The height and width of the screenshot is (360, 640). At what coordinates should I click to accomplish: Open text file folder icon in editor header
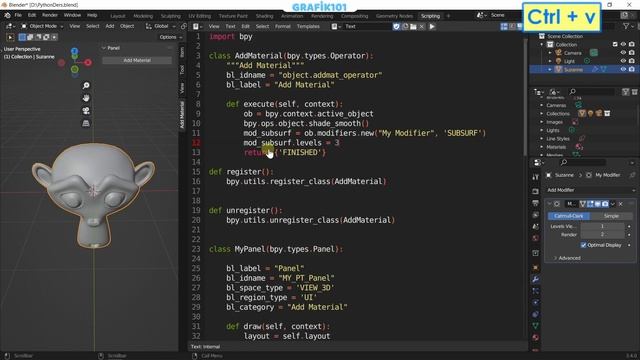[x=413, y=27]
